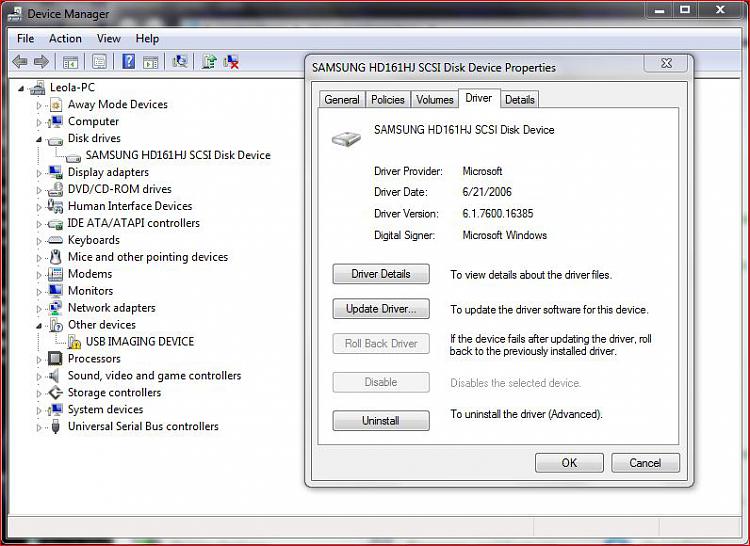Switch to the Volumes tab
750x546 pixels.
(434, 99)
